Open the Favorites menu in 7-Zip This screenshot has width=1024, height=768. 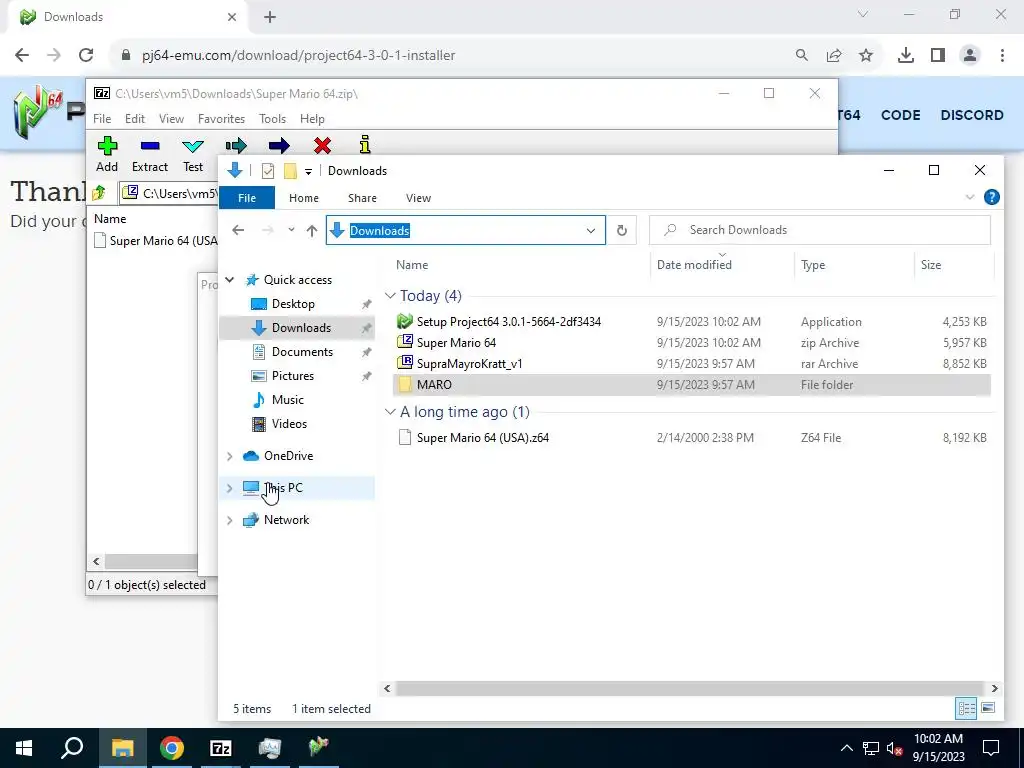221,119
